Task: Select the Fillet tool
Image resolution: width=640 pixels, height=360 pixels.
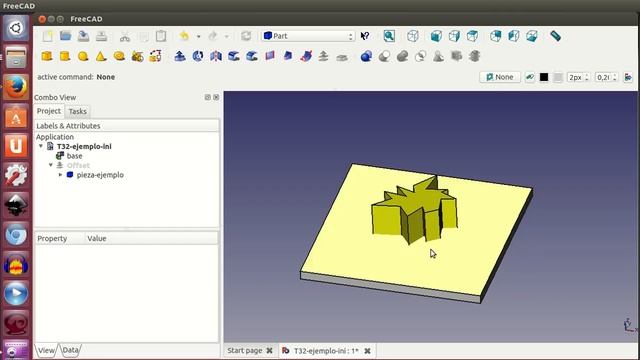Action: 233,56
